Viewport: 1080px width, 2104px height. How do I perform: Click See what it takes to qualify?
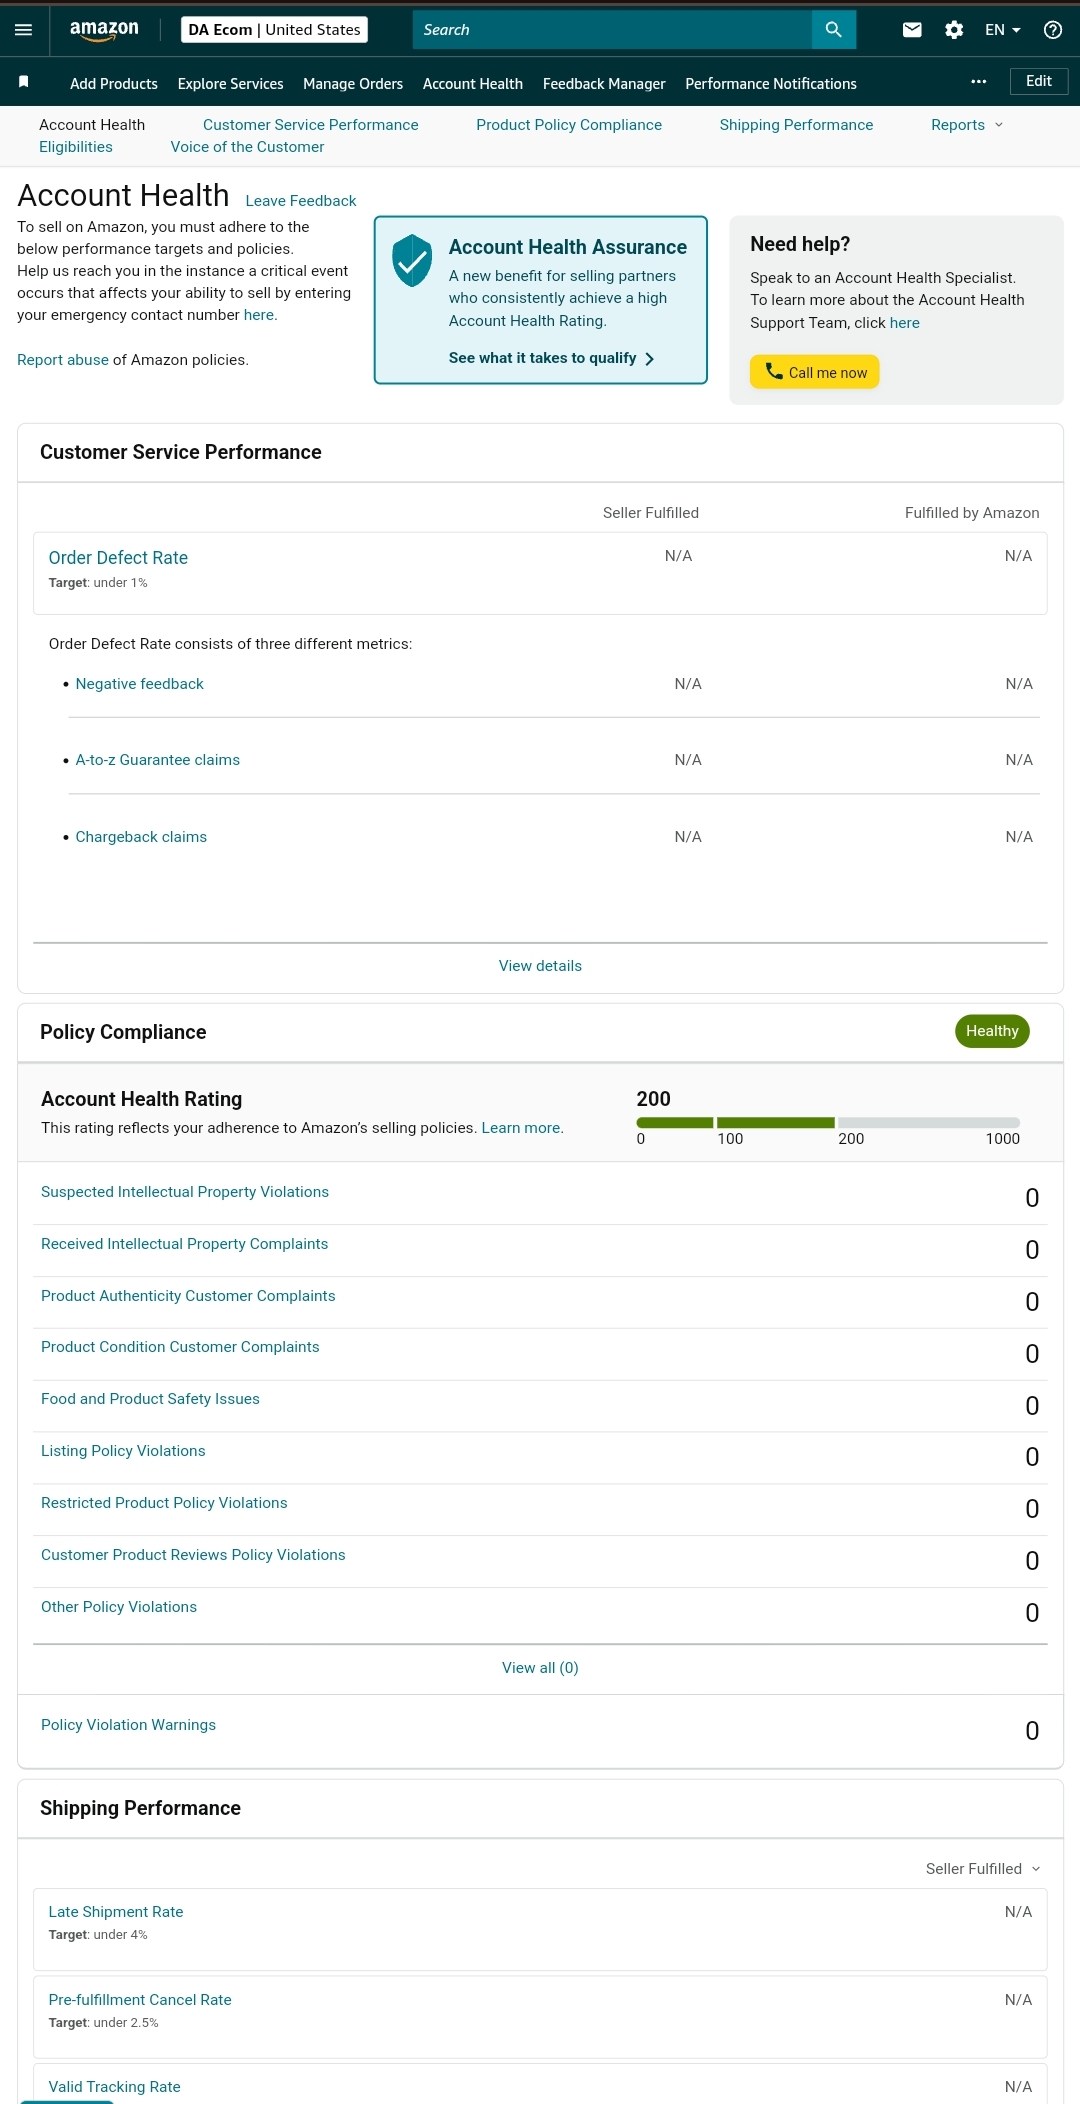(x=551, y=358)
